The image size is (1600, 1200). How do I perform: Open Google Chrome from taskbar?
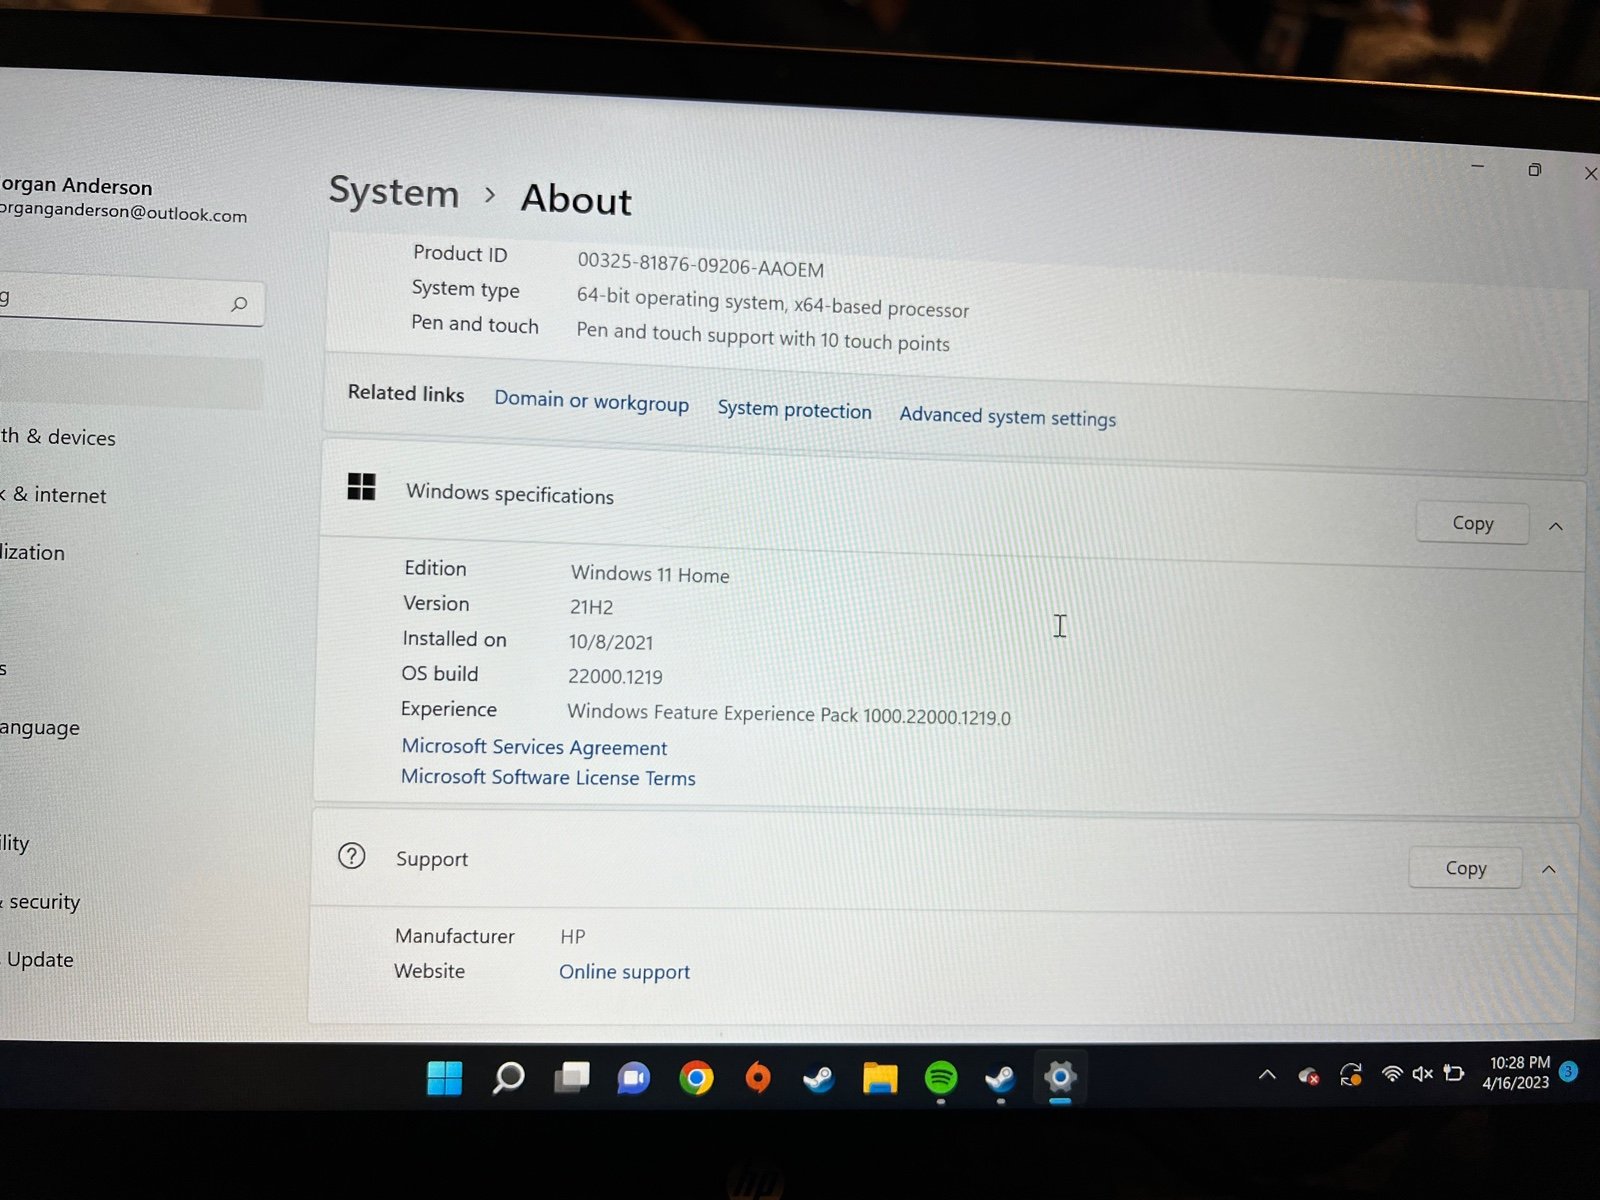pyautogui.click(x=696, y=1078)
